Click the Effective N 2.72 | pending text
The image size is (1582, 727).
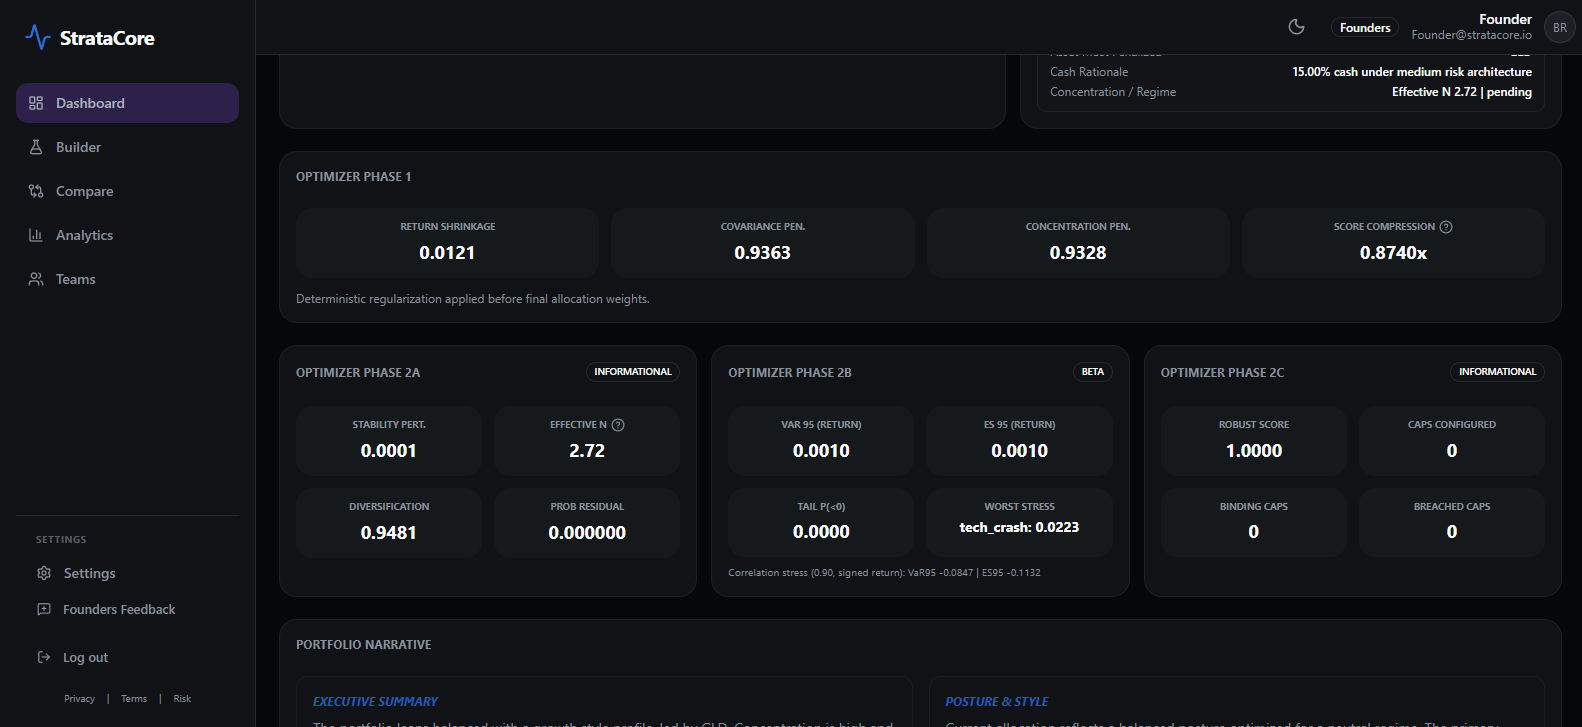point(1462,92)
